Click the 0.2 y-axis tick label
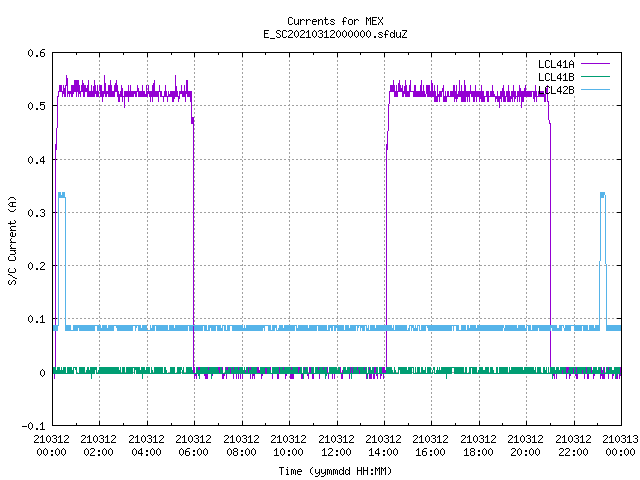The image size is (640, 480). point(36,266)
